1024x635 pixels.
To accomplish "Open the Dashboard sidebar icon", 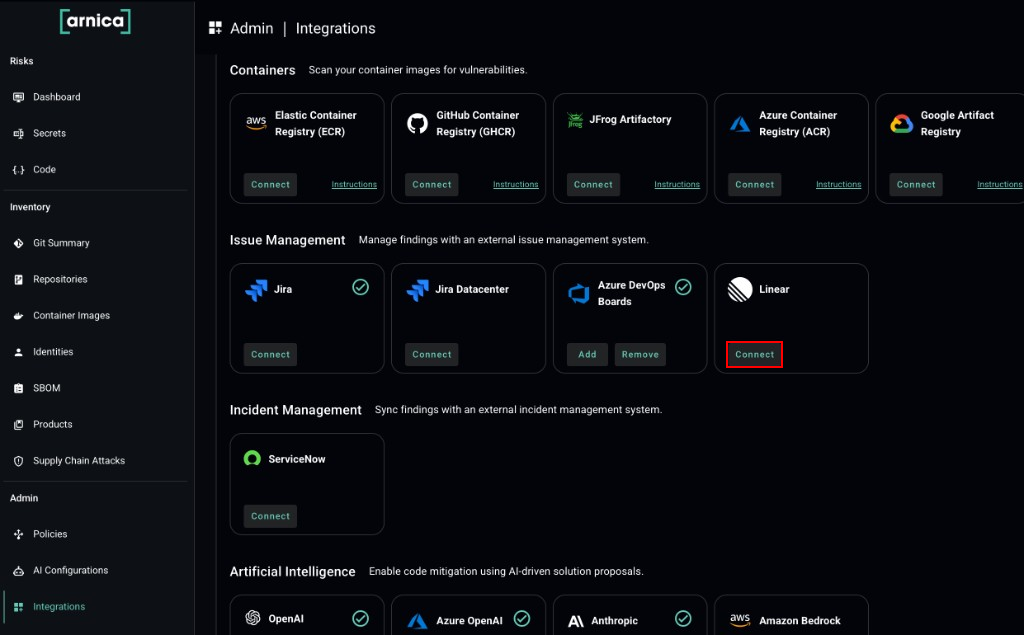I will click(x=18, y=97).
